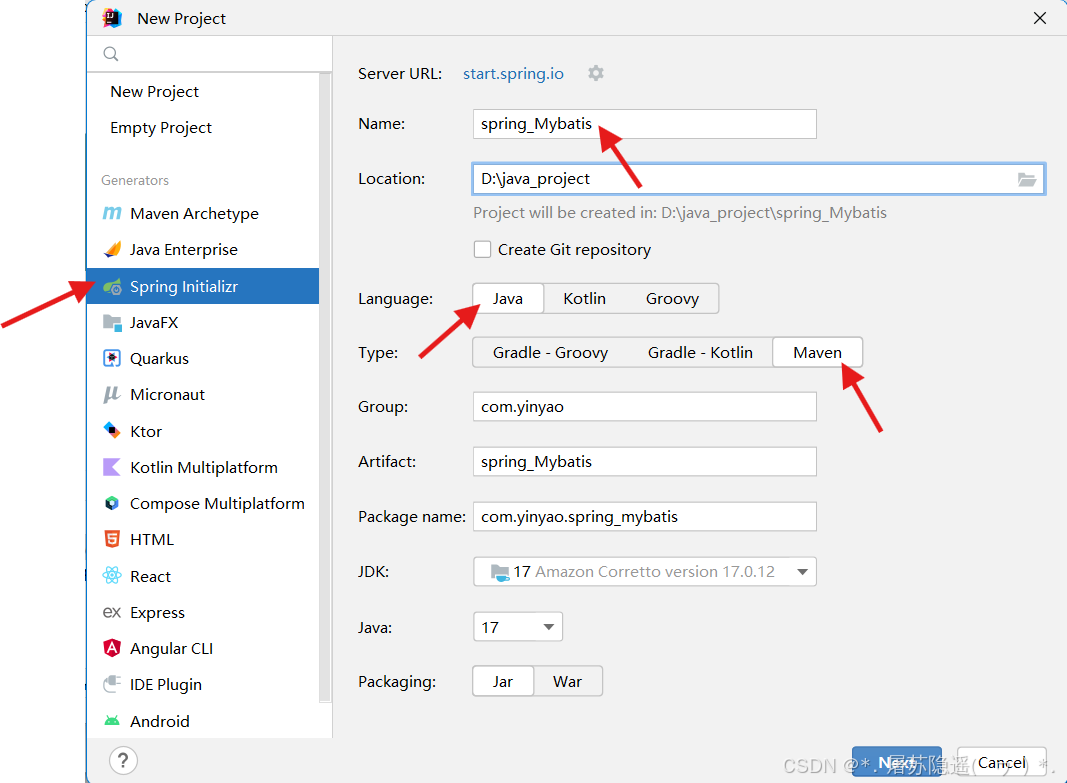This screenshot has width=1067, height=783.
Task: Click the Express ex icon
Action: [x=112, y=612]
